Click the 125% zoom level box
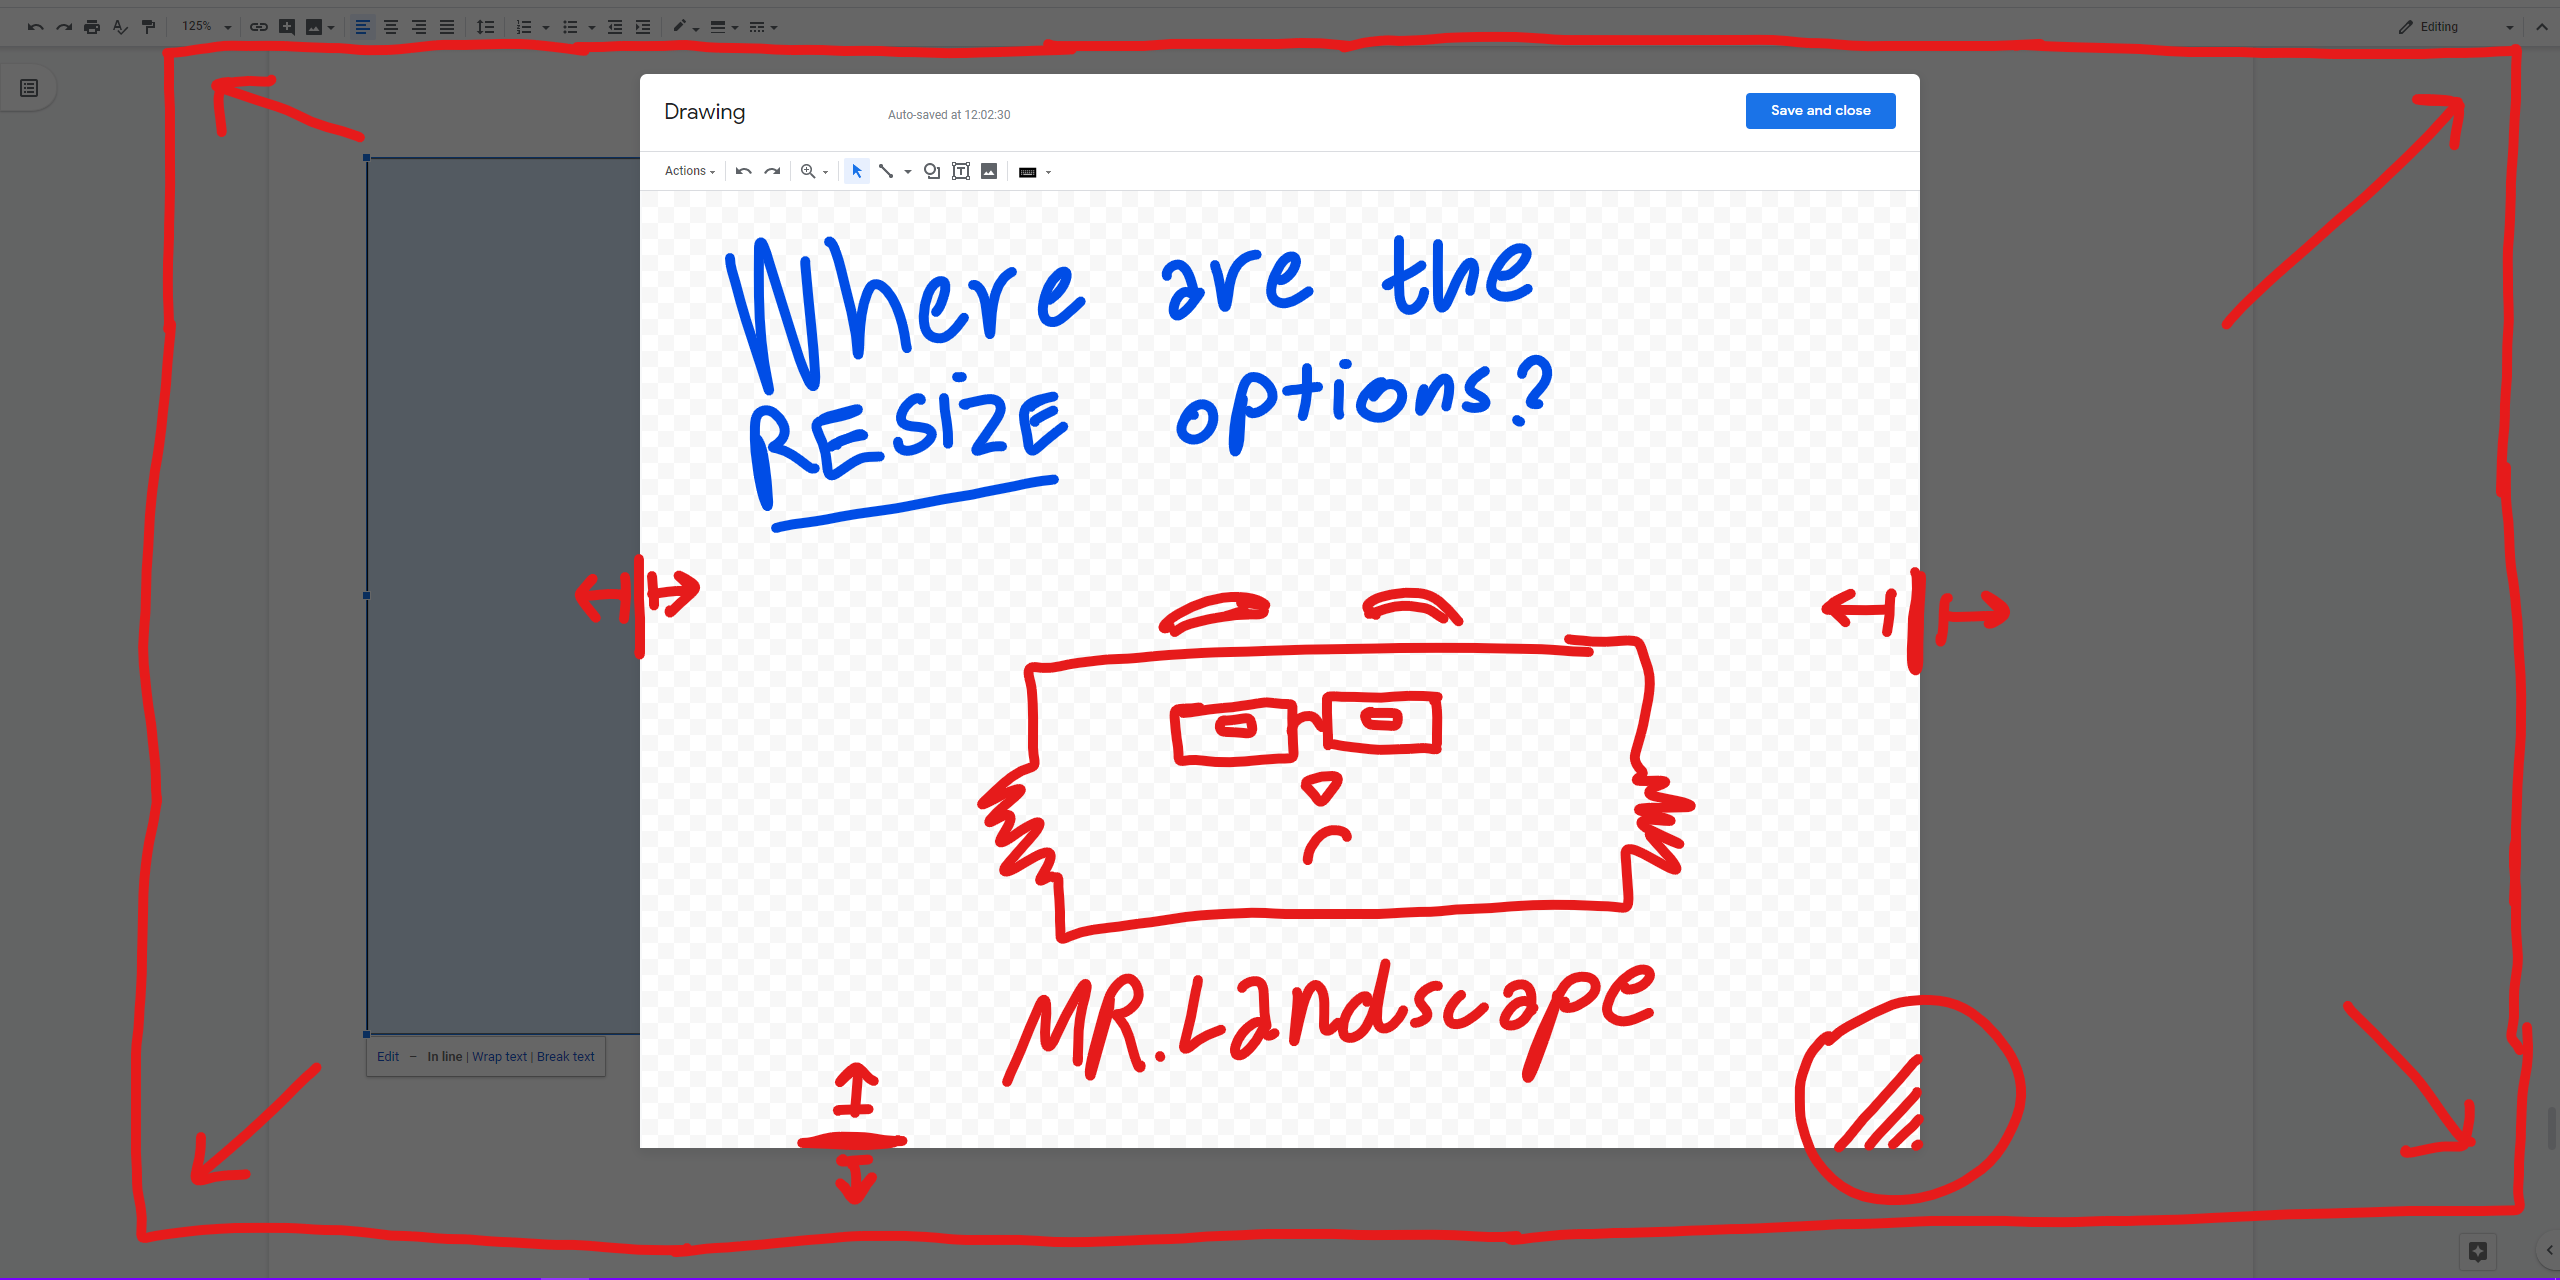This screenshot has width=2560, height=1280. [197, 26]
